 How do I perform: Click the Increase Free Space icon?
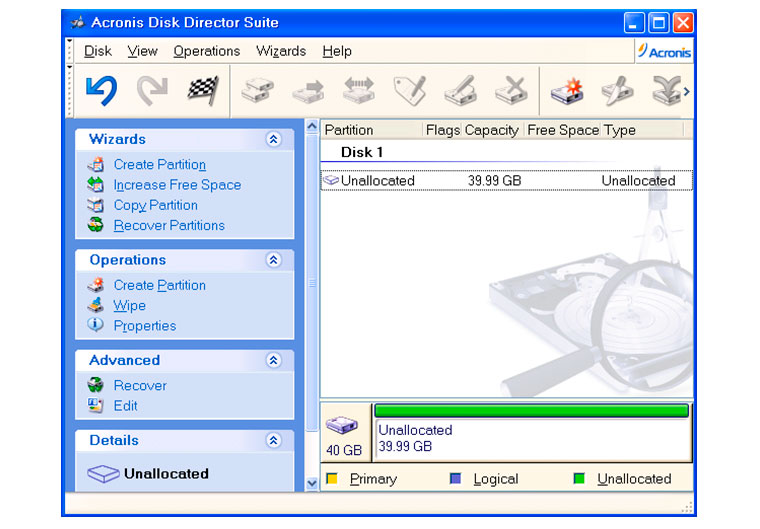tap(95, 185)
